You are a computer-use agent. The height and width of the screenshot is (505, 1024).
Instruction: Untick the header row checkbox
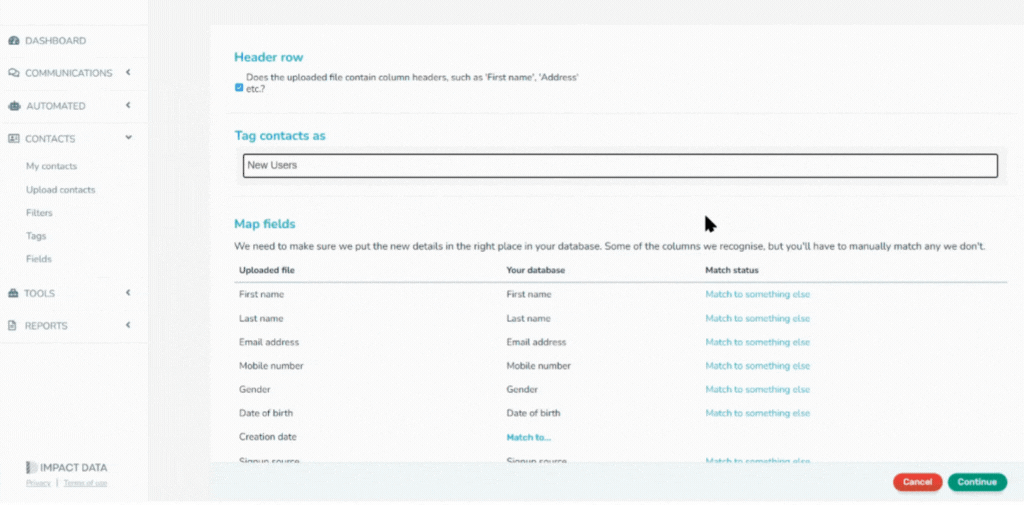239,88
